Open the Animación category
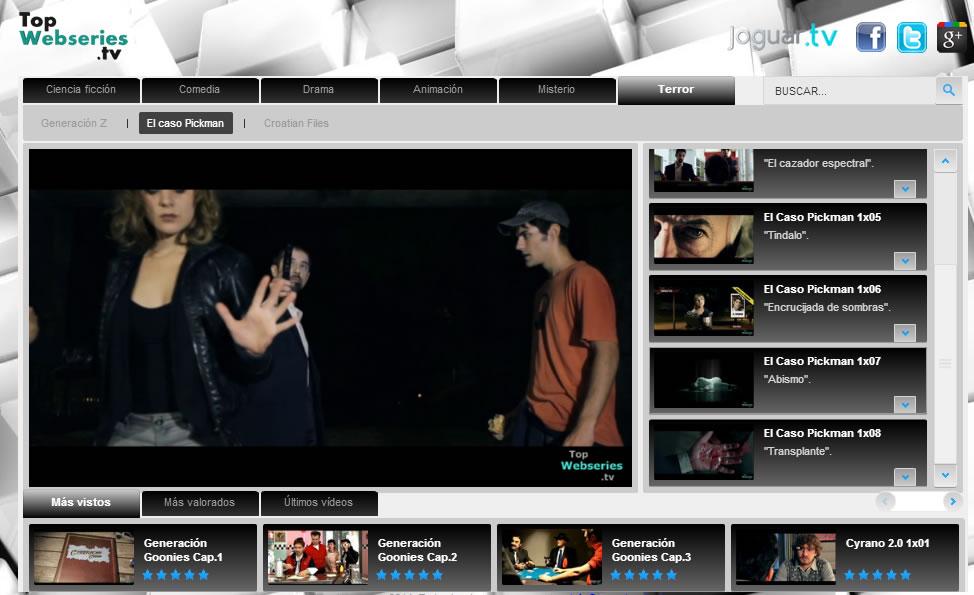Image resolution: width=974 pixels, height=595 pixels. click(438, 90)
